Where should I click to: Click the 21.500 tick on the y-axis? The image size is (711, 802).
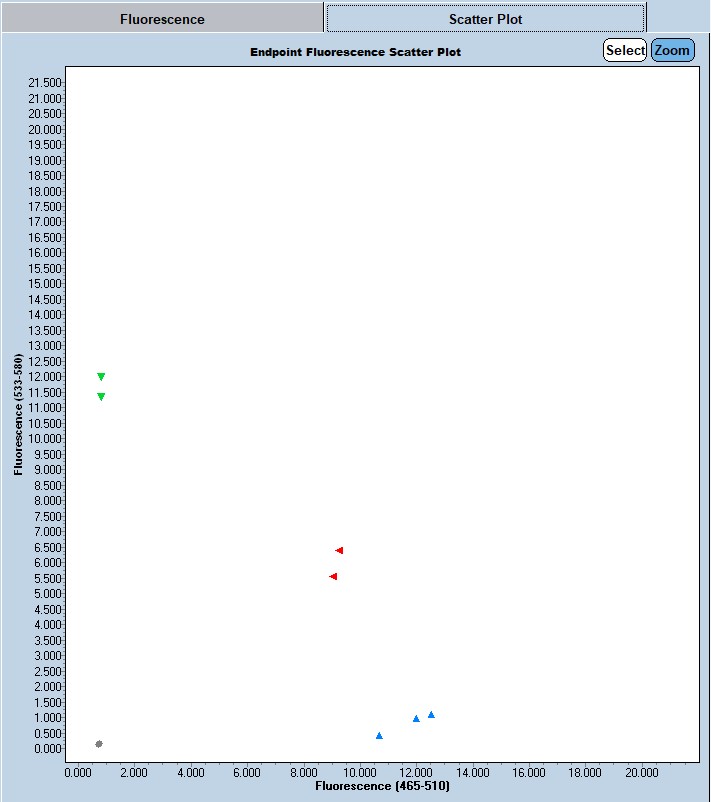tap(45, 82)
